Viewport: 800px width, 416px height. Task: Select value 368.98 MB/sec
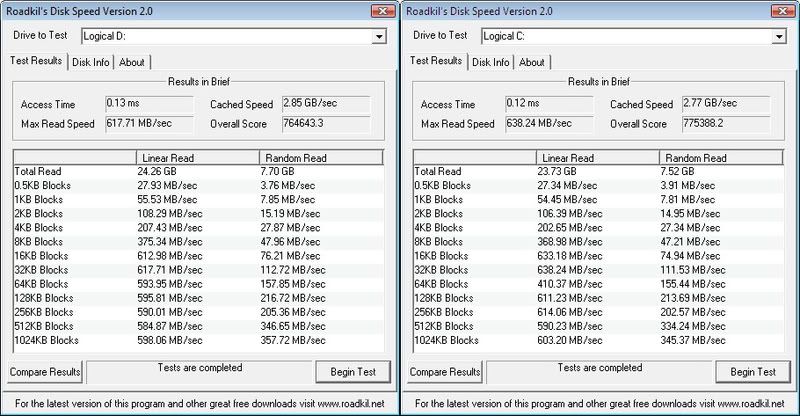click(569, 242)
